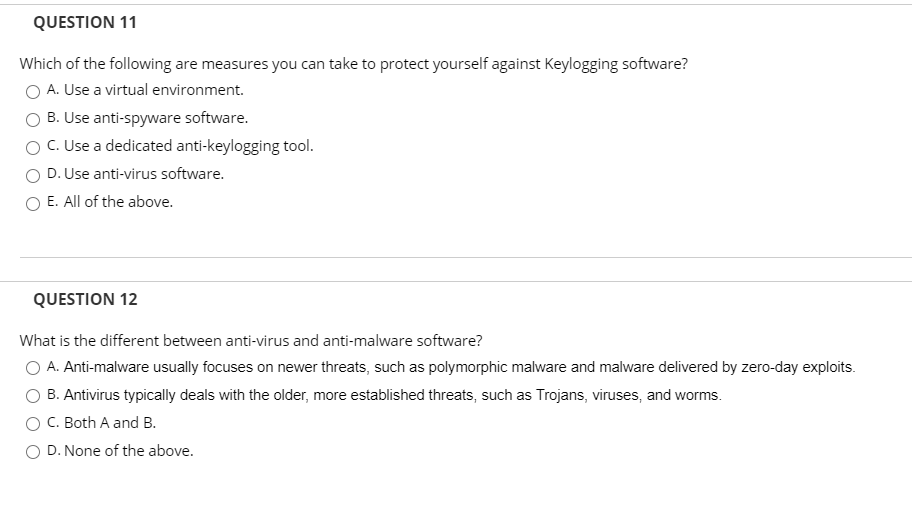
Task: Pick radio button D 'Use anti-virus software'
Action: pos(33,176)
